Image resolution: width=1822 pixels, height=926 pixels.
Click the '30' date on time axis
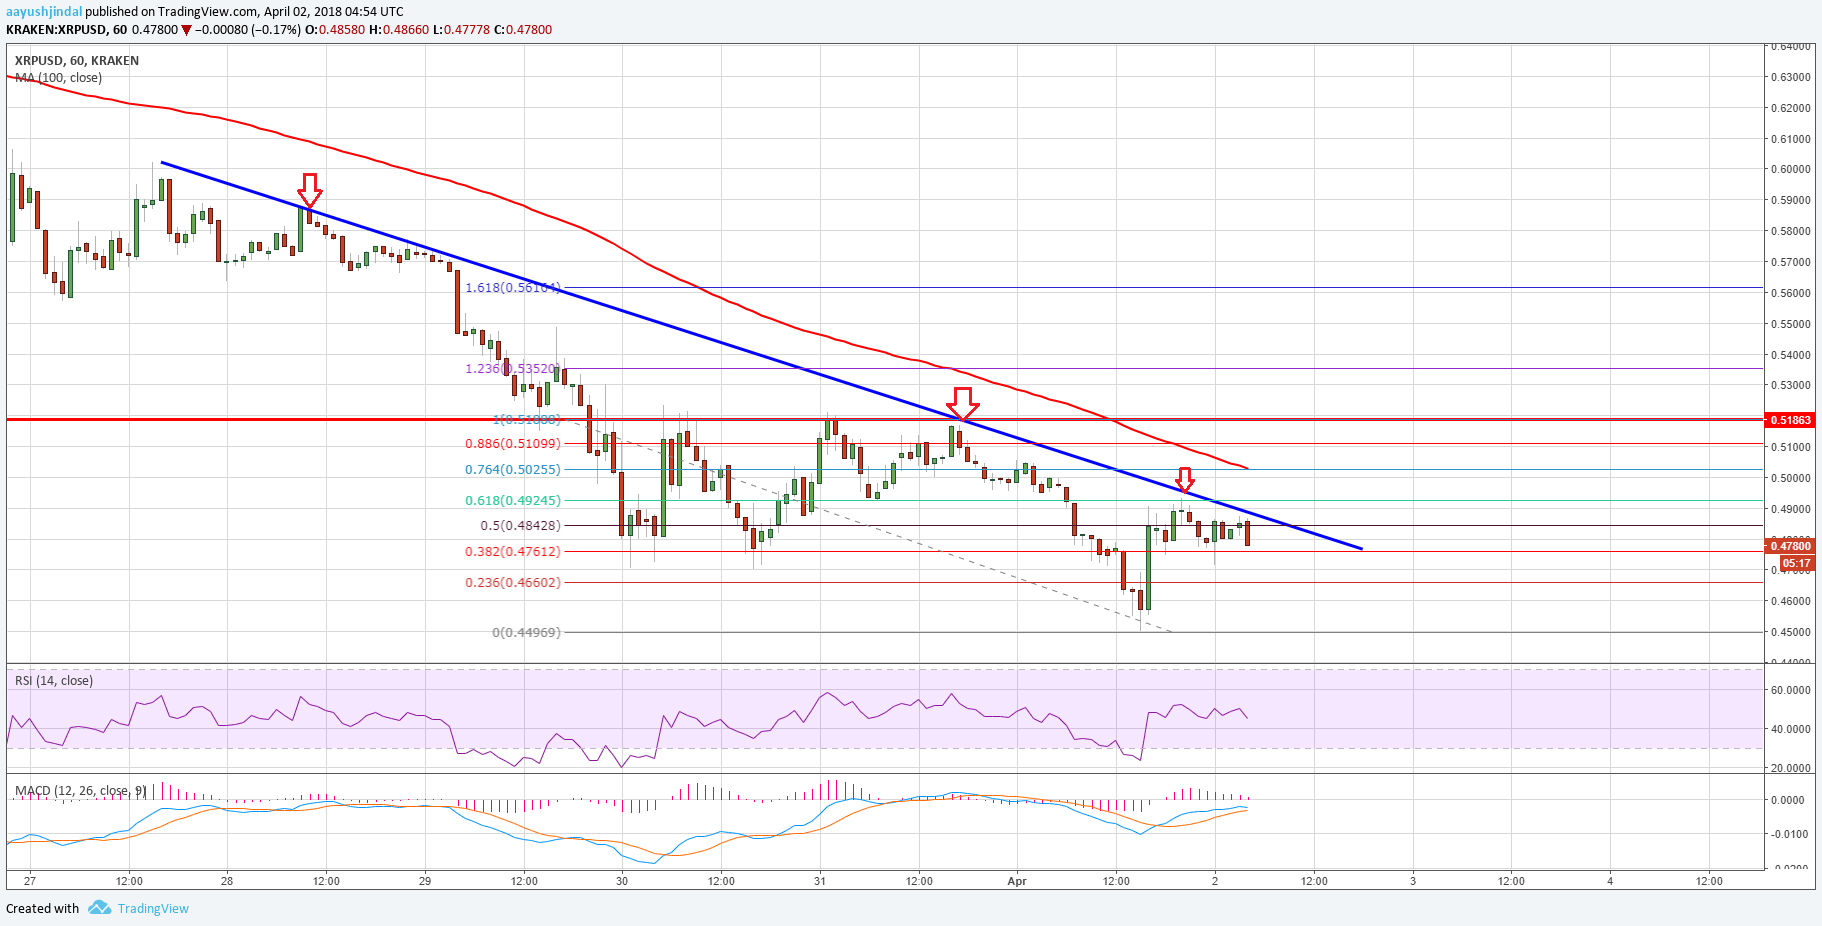click(622, 881)
